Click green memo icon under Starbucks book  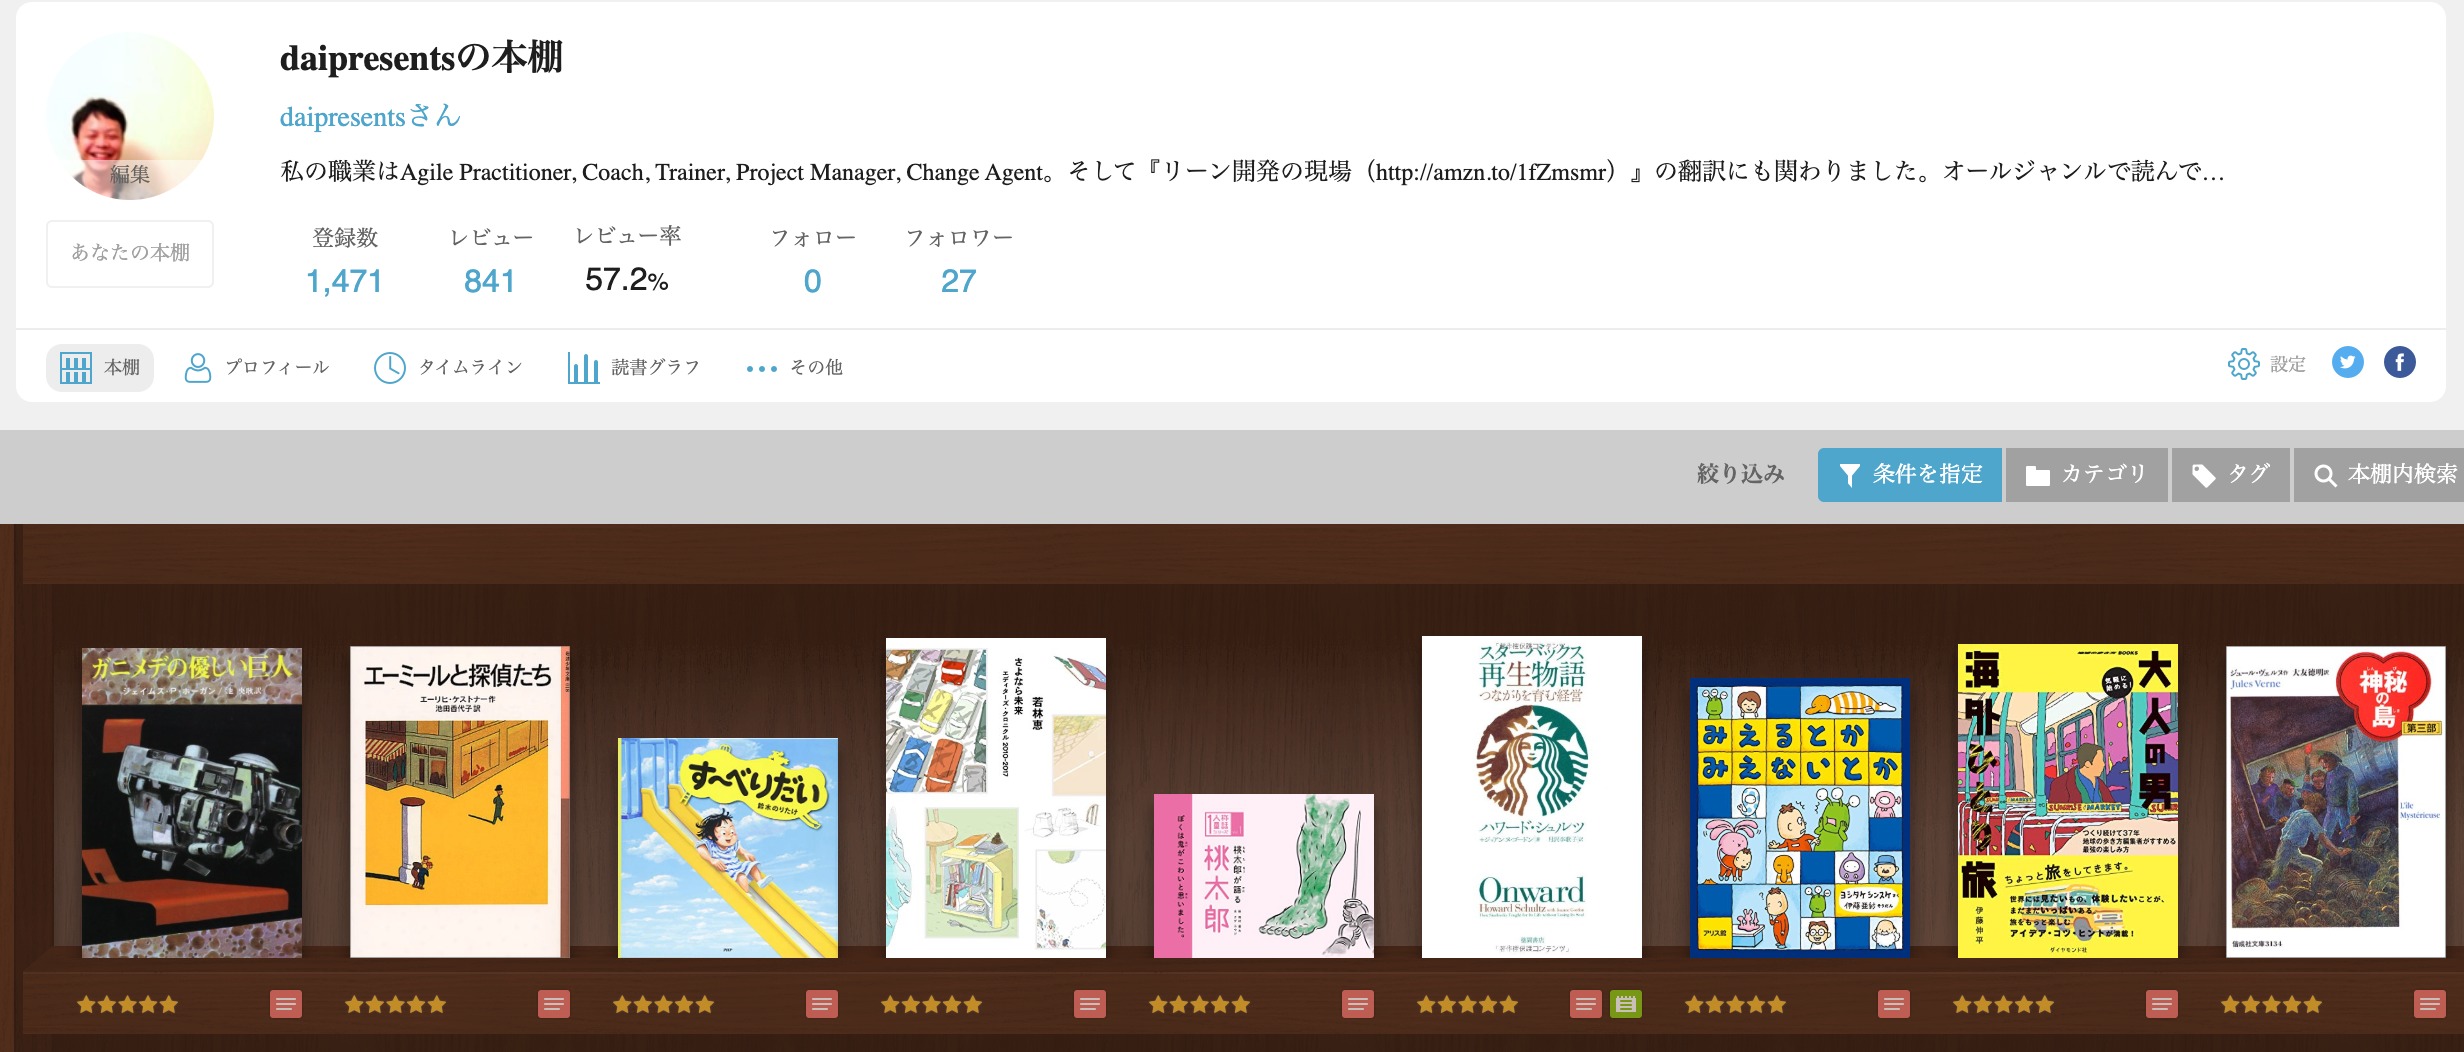click(1626, 1004)
